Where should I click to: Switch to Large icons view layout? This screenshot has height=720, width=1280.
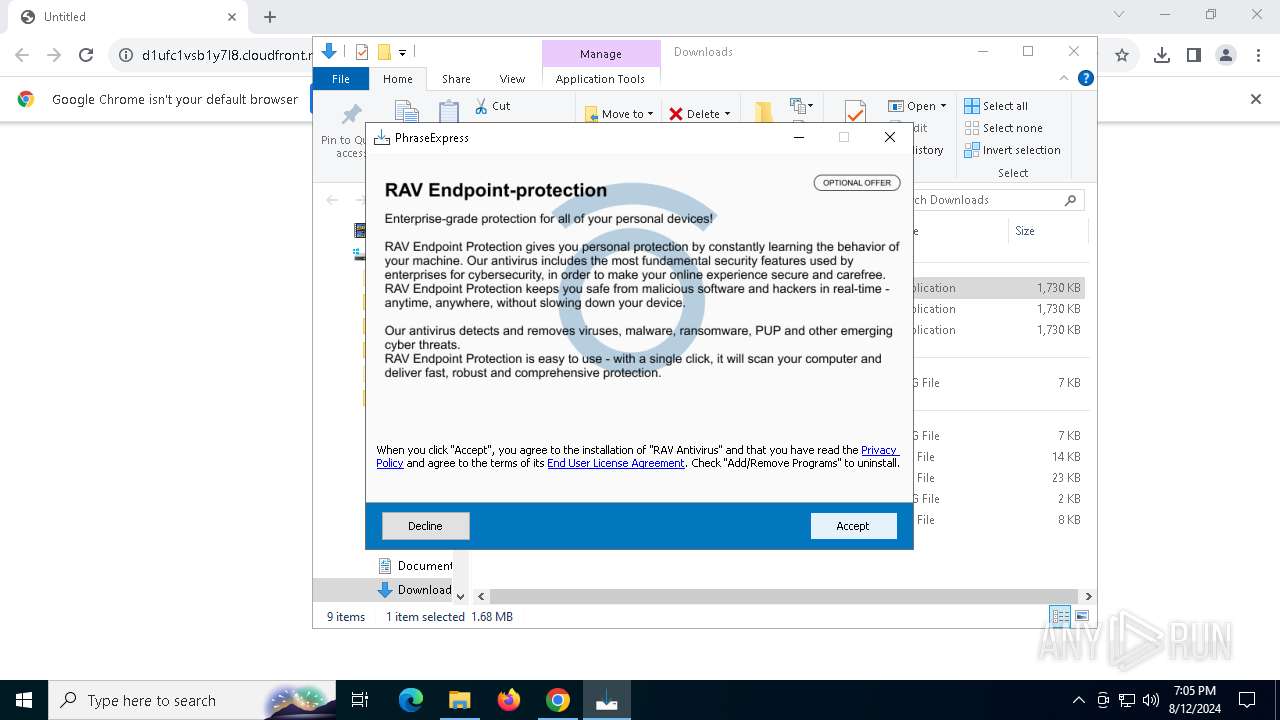point(1081,617)
